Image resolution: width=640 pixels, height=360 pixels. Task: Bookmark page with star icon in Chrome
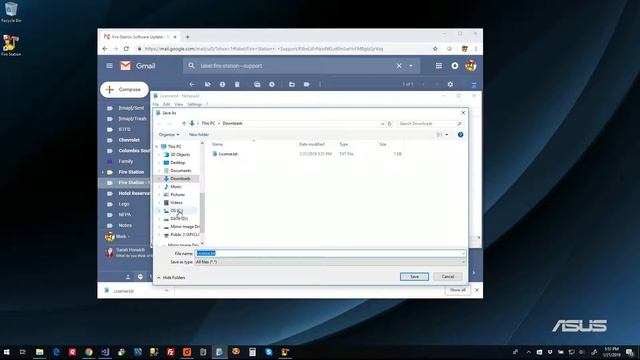click(x=435, y=49)
